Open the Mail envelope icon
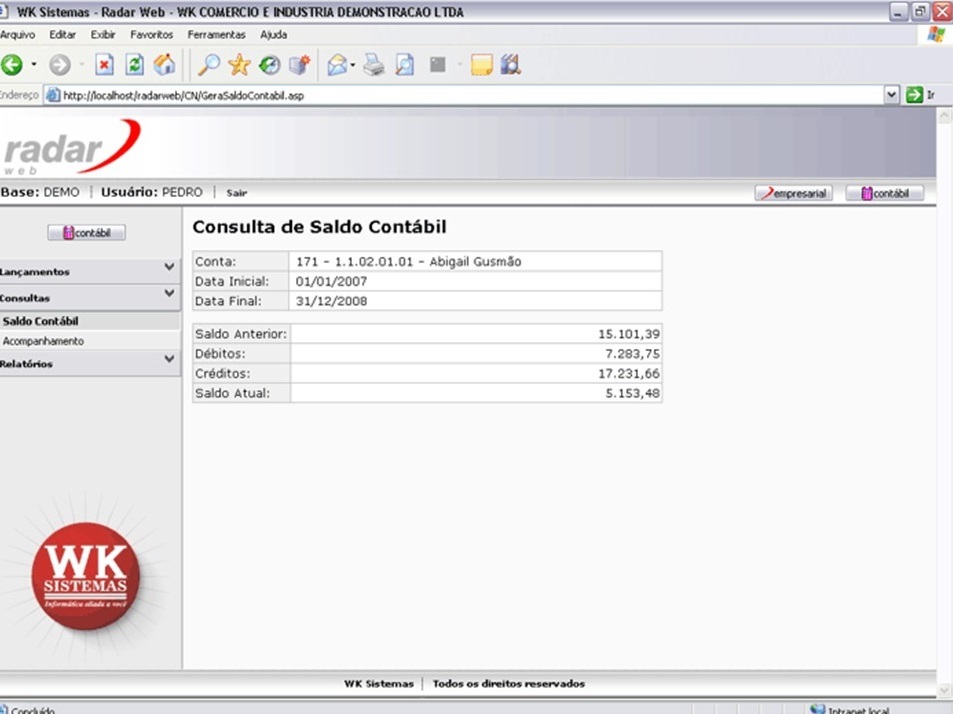Viewport: 953px width, 714px height. (338, 66)
